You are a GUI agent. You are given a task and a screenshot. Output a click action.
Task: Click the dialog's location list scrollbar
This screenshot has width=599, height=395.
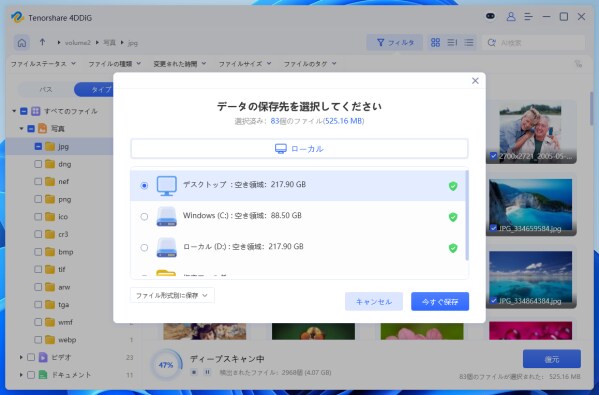point(467,216)
